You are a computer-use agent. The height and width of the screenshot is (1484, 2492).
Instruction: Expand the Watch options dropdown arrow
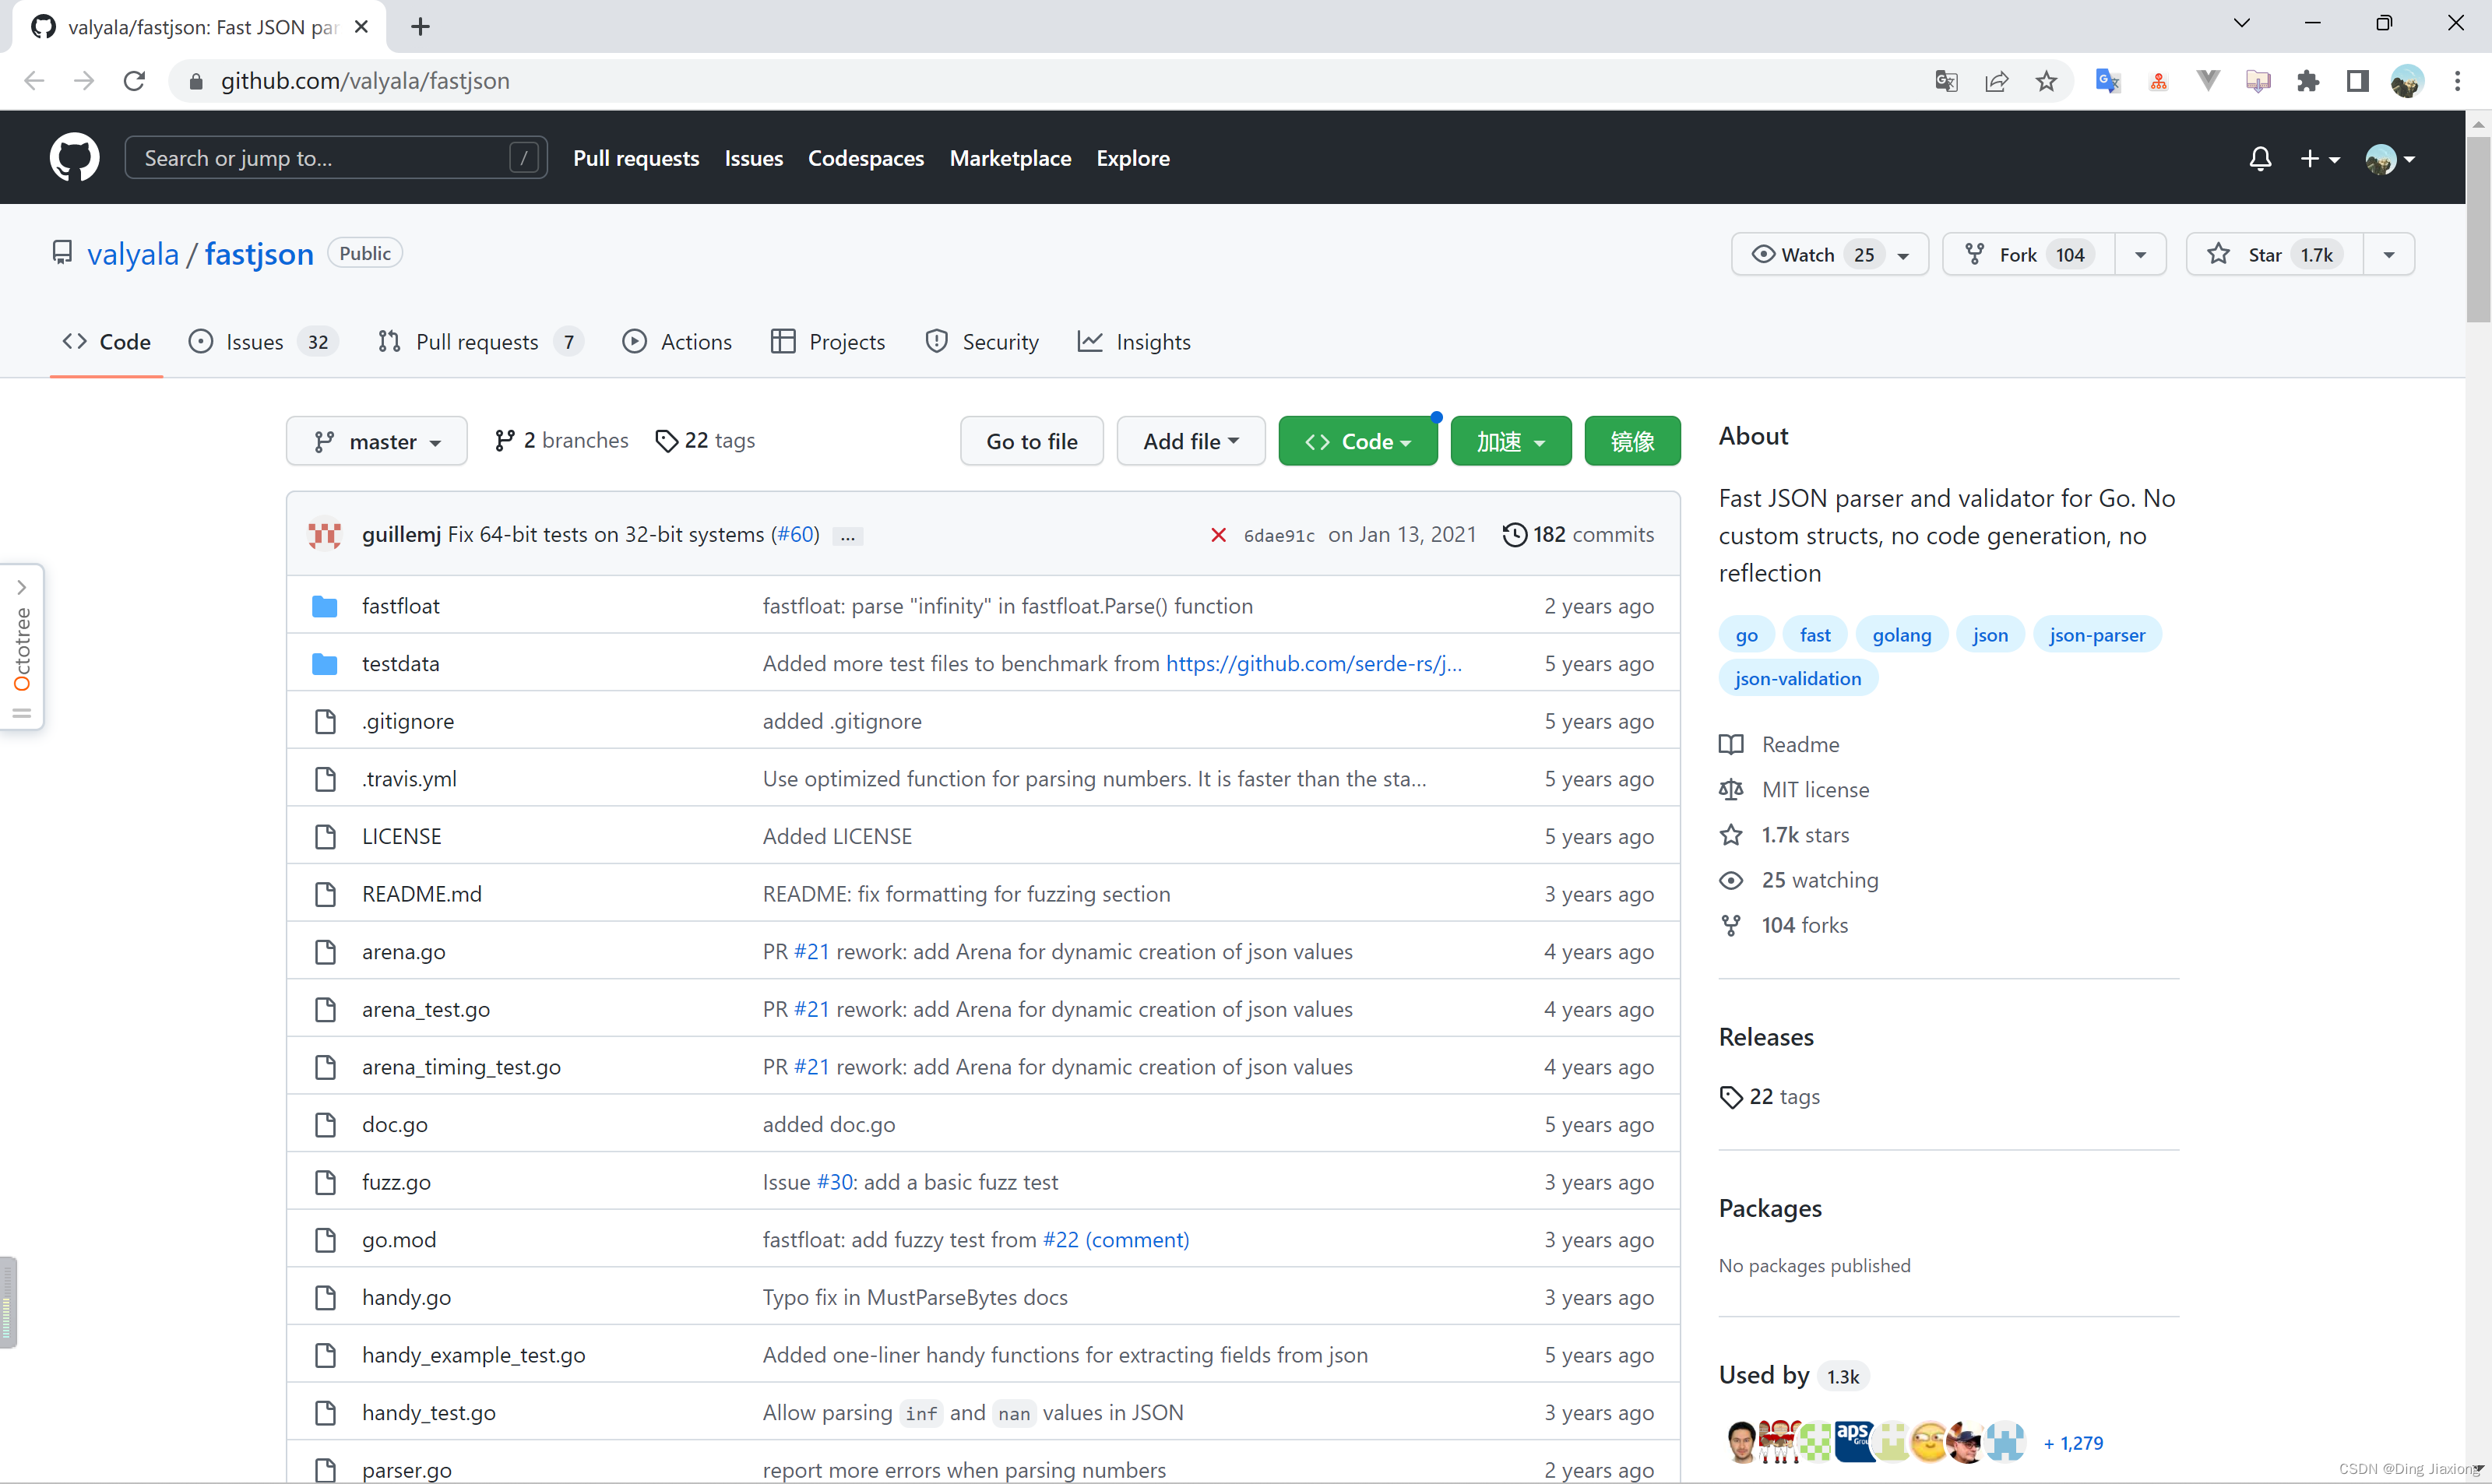(1904, 255)
